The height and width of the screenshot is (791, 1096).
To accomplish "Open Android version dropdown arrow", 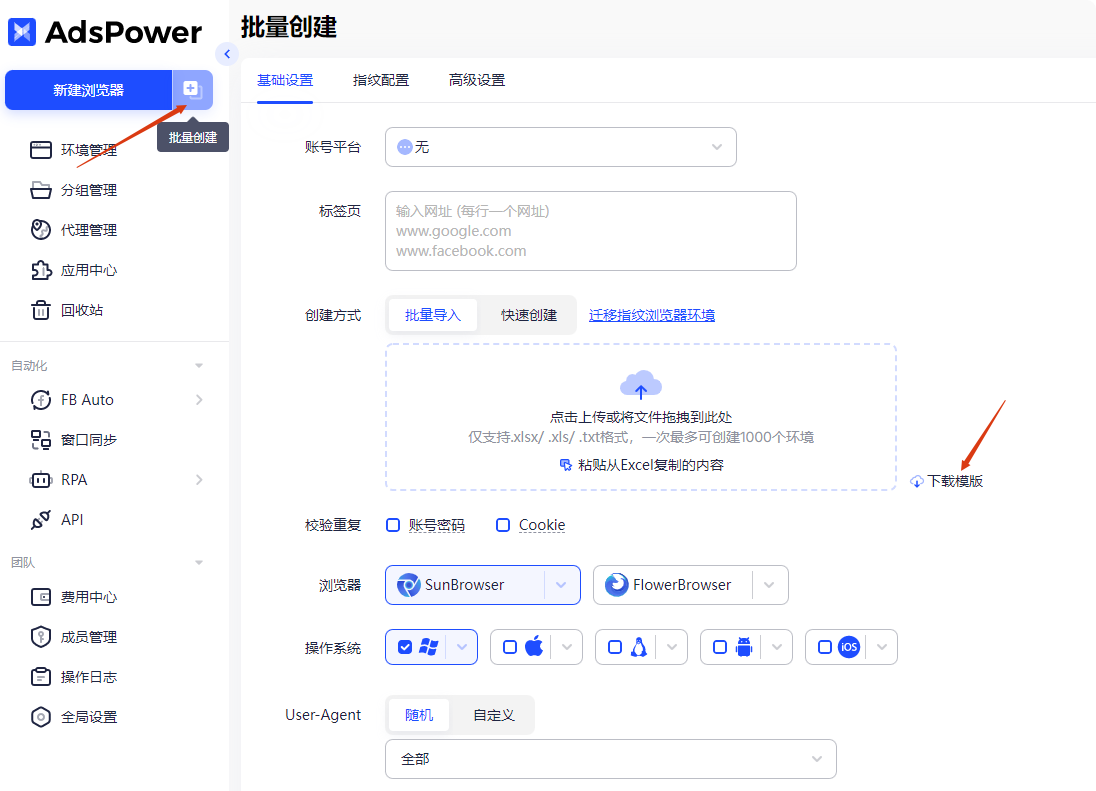I will 777,647.
